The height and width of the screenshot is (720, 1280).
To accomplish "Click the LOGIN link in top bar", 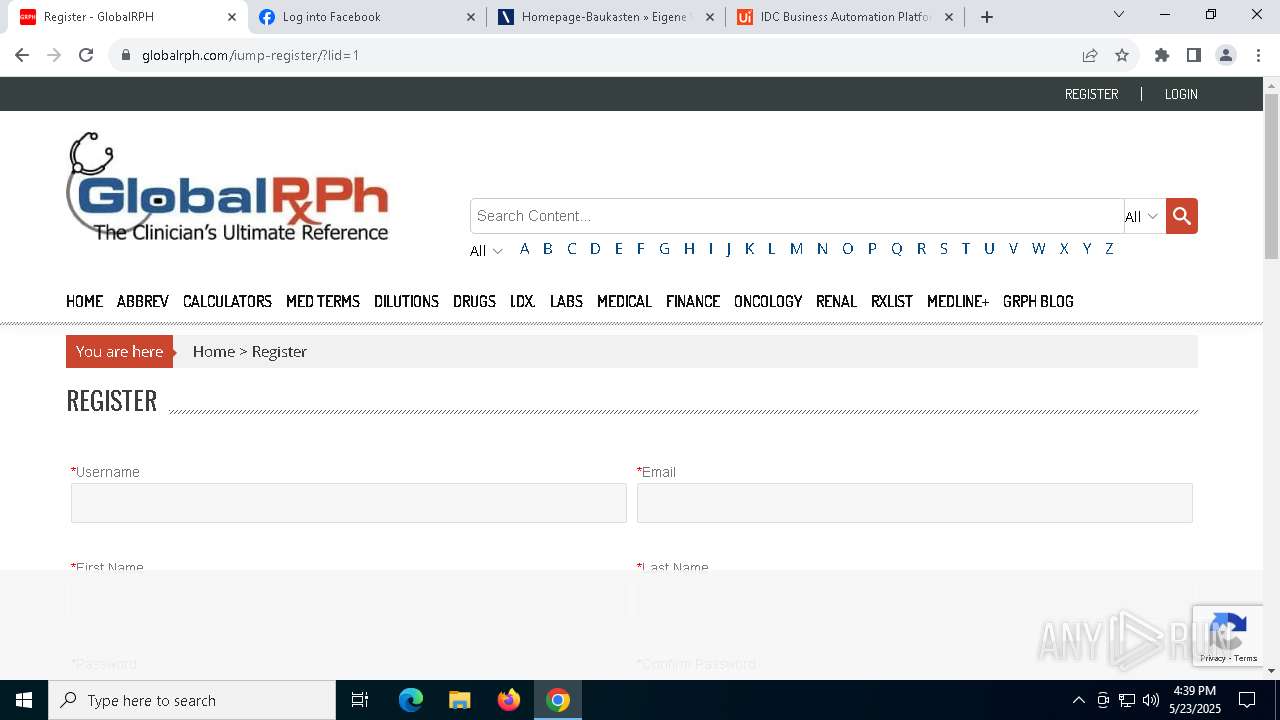I will coord(1181,94).
